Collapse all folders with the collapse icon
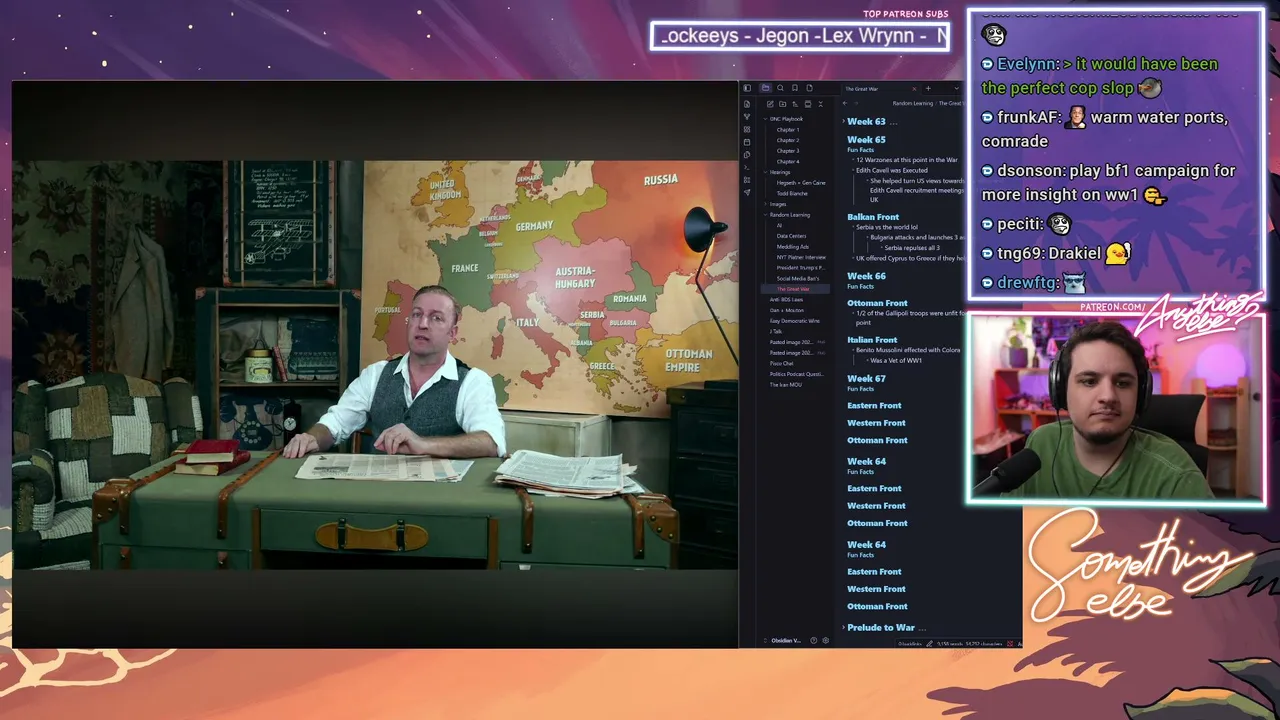1280x720 pixels. tap(821, 104)
